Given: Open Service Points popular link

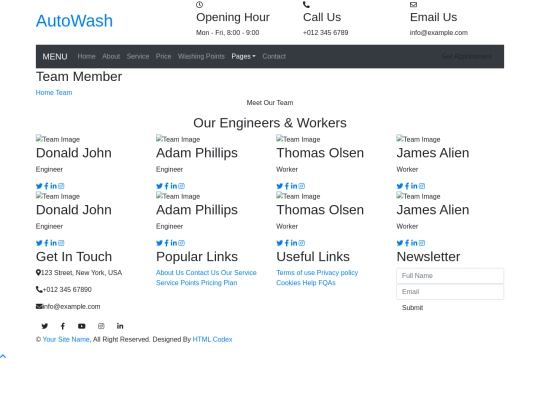Looking at the screenshot, I should (x=178, y=283).
